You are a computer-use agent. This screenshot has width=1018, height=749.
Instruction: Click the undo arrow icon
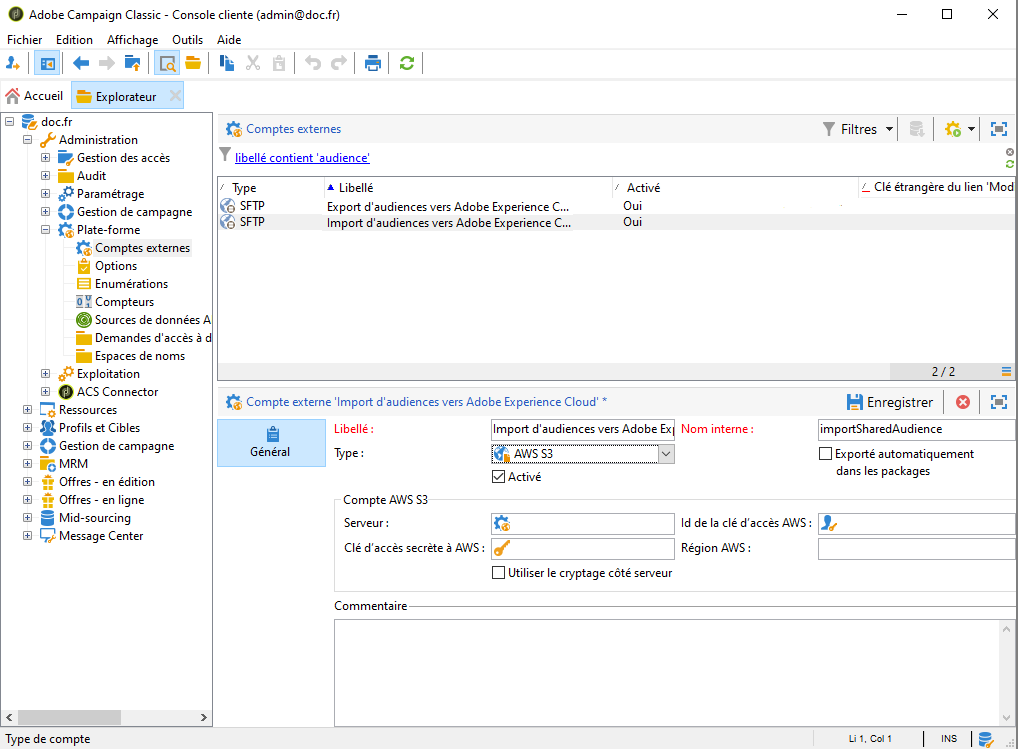313,63
